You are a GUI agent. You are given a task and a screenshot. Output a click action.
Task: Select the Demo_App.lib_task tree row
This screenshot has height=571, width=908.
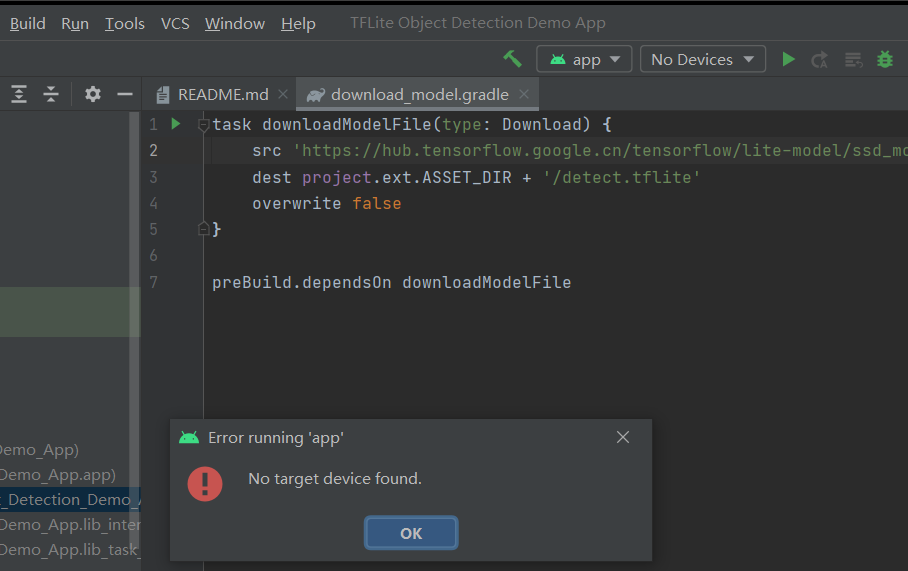pyautogui.click(x=70, y=549)
